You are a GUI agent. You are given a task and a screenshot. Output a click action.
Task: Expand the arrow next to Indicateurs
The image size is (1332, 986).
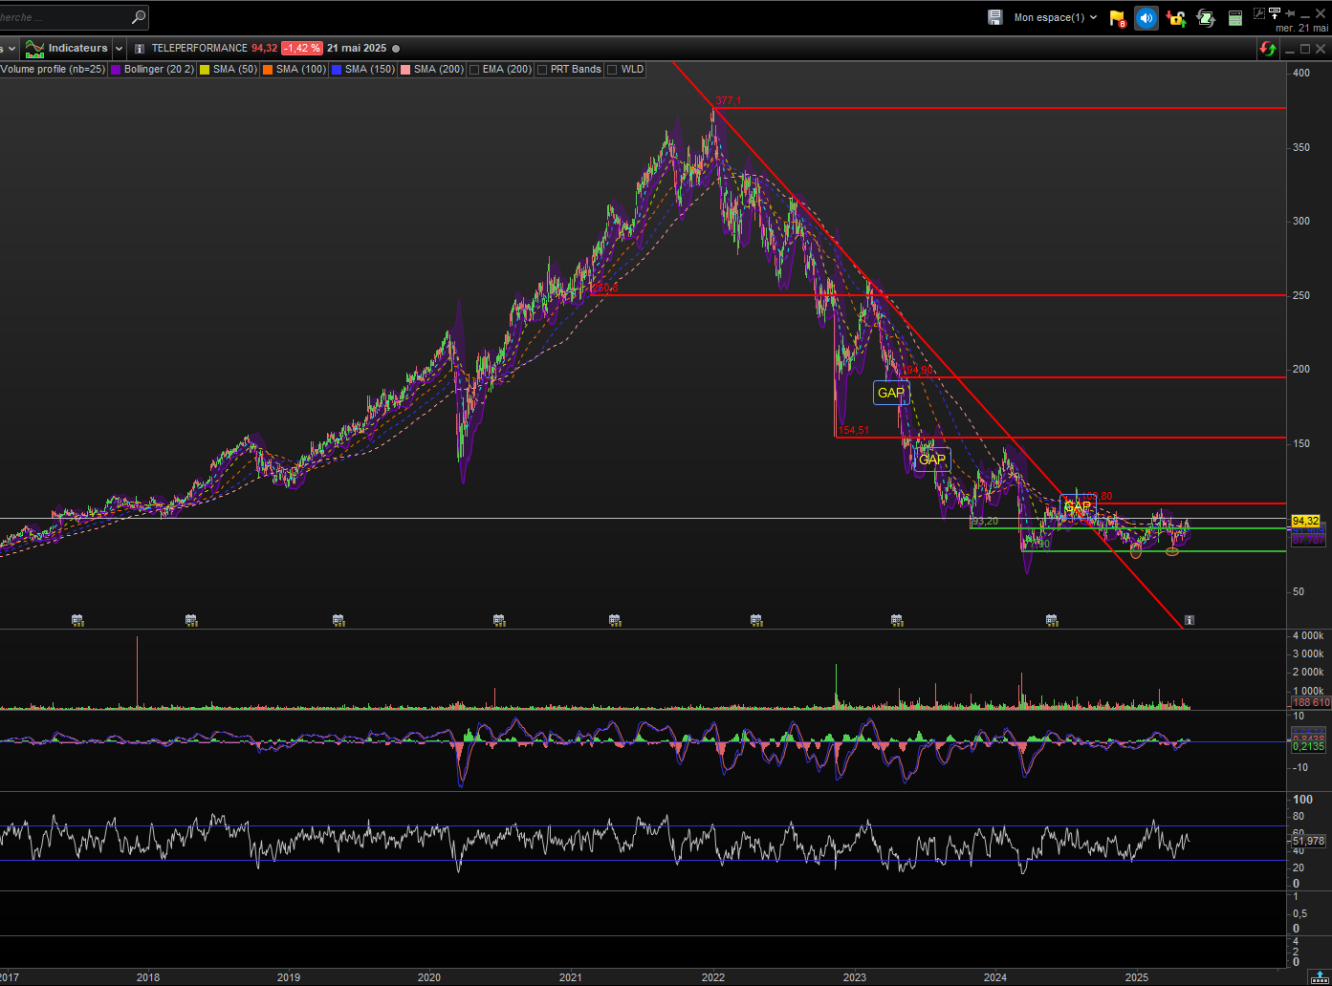[119, 48]
